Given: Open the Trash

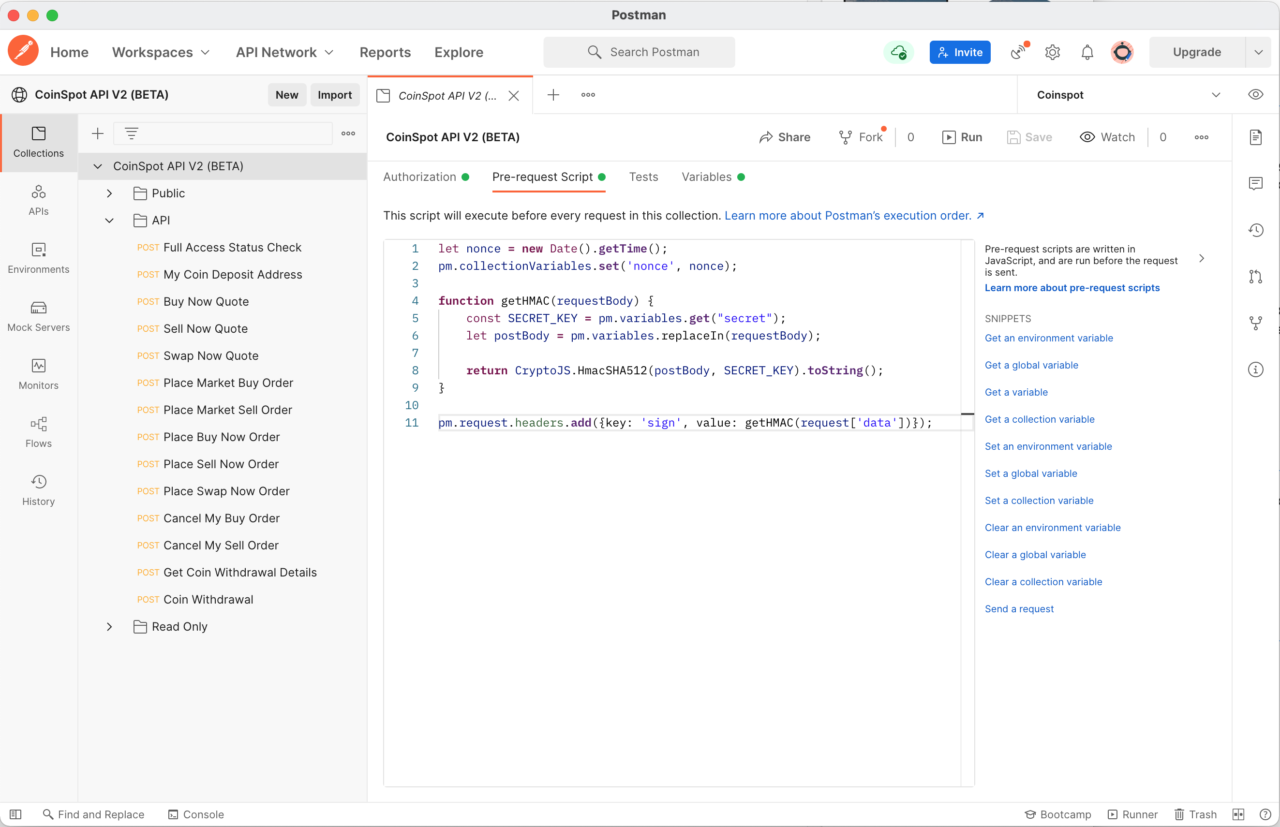Looking at the screenshot, I should pyautogui.click(x=1196, y=814).
